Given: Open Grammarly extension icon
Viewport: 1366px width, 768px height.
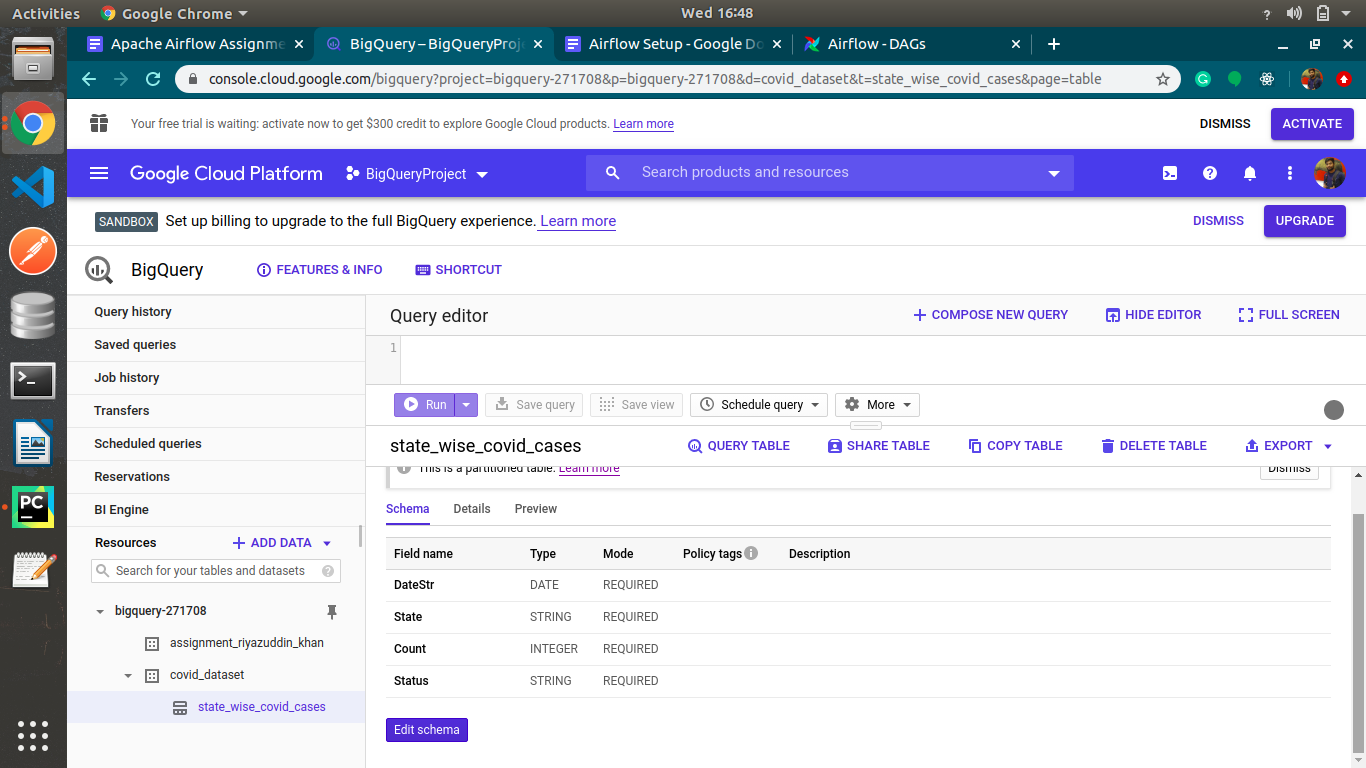Looking at the screenshot, I should [1203, 79].
